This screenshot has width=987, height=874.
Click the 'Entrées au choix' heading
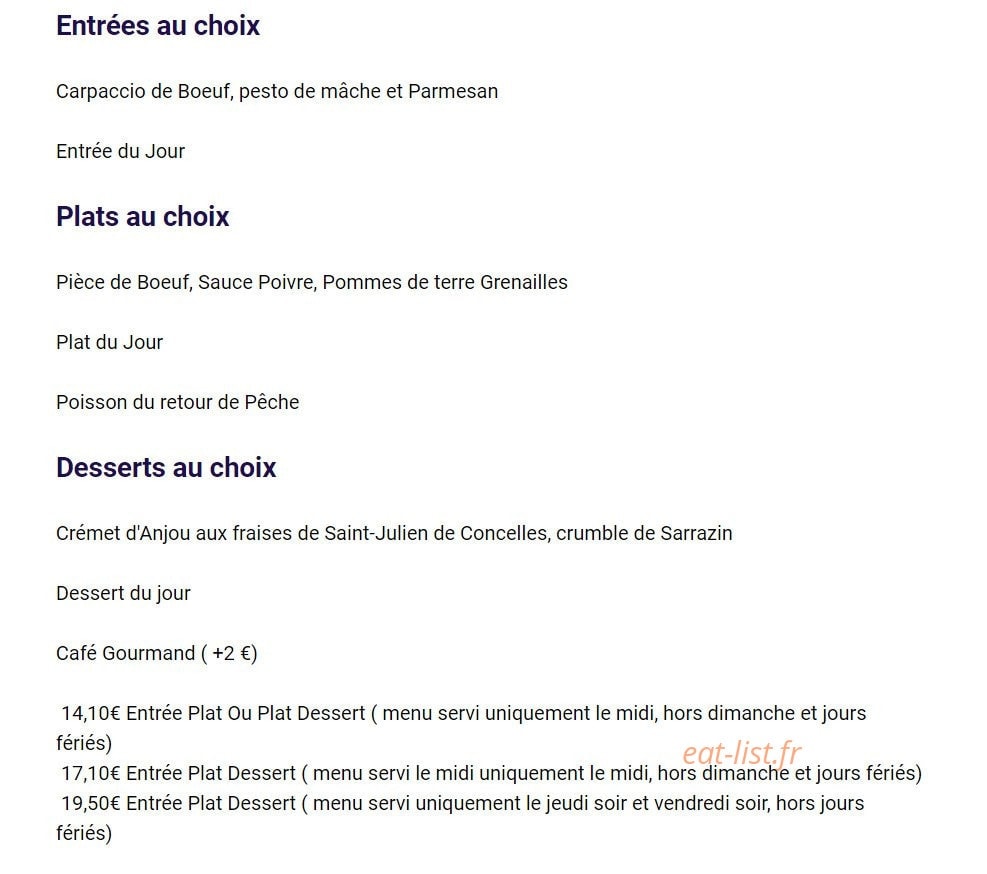pos(157,26)
